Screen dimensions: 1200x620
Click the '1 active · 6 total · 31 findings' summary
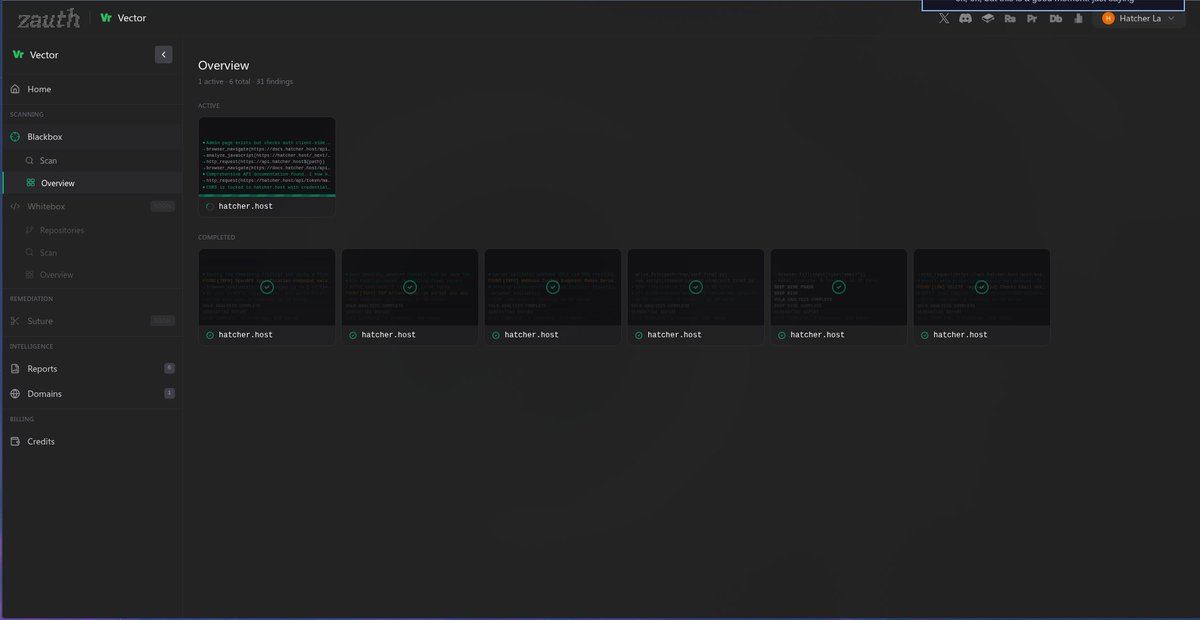[246, 82]
